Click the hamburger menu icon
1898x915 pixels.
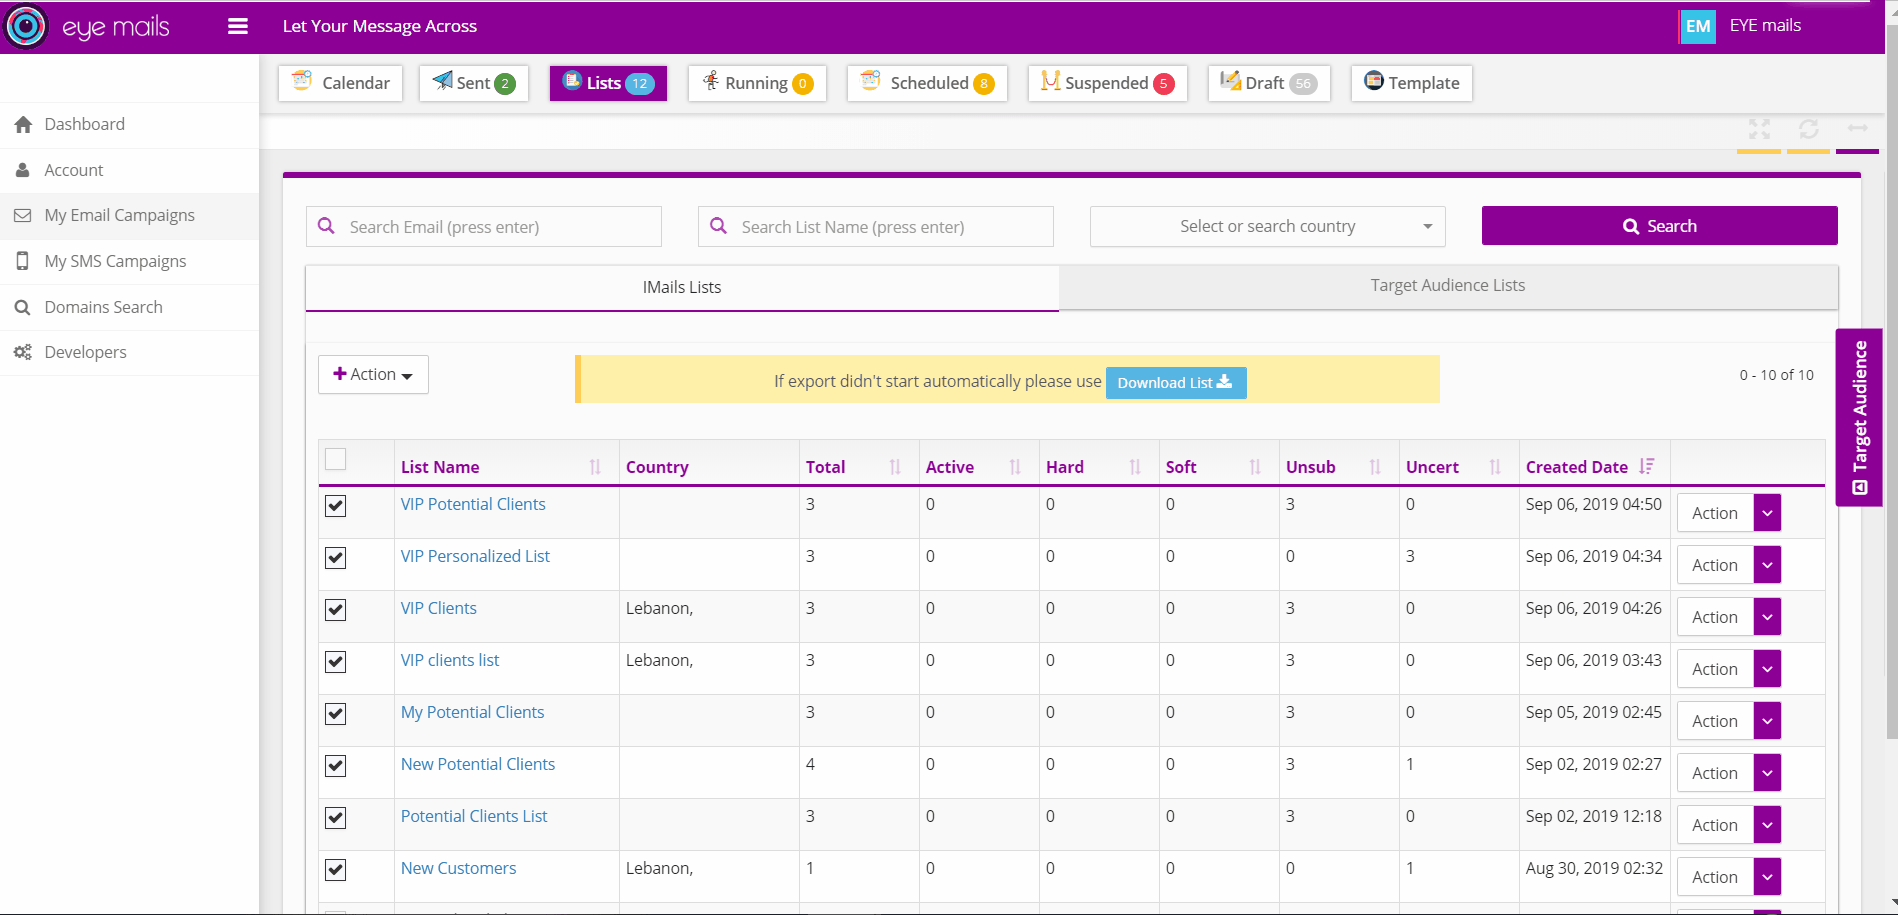click(x=238, y=26)
